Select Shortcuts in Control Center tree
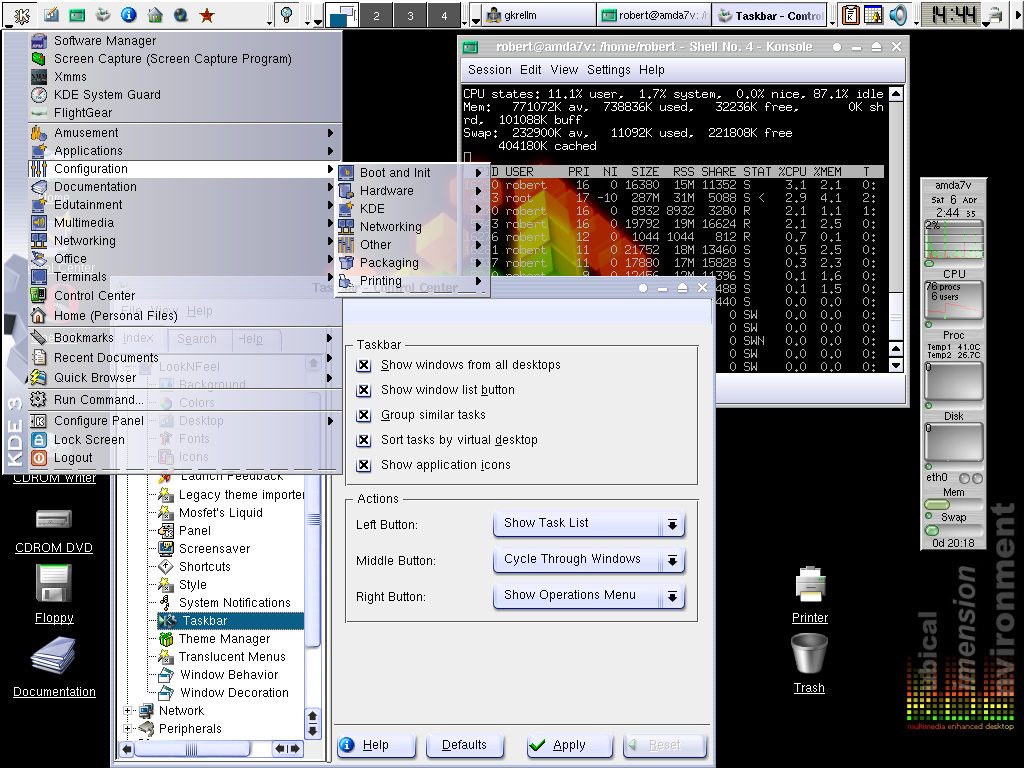Image resolution: width=1024 pixels, height=768 pixels. coord(204,567)
